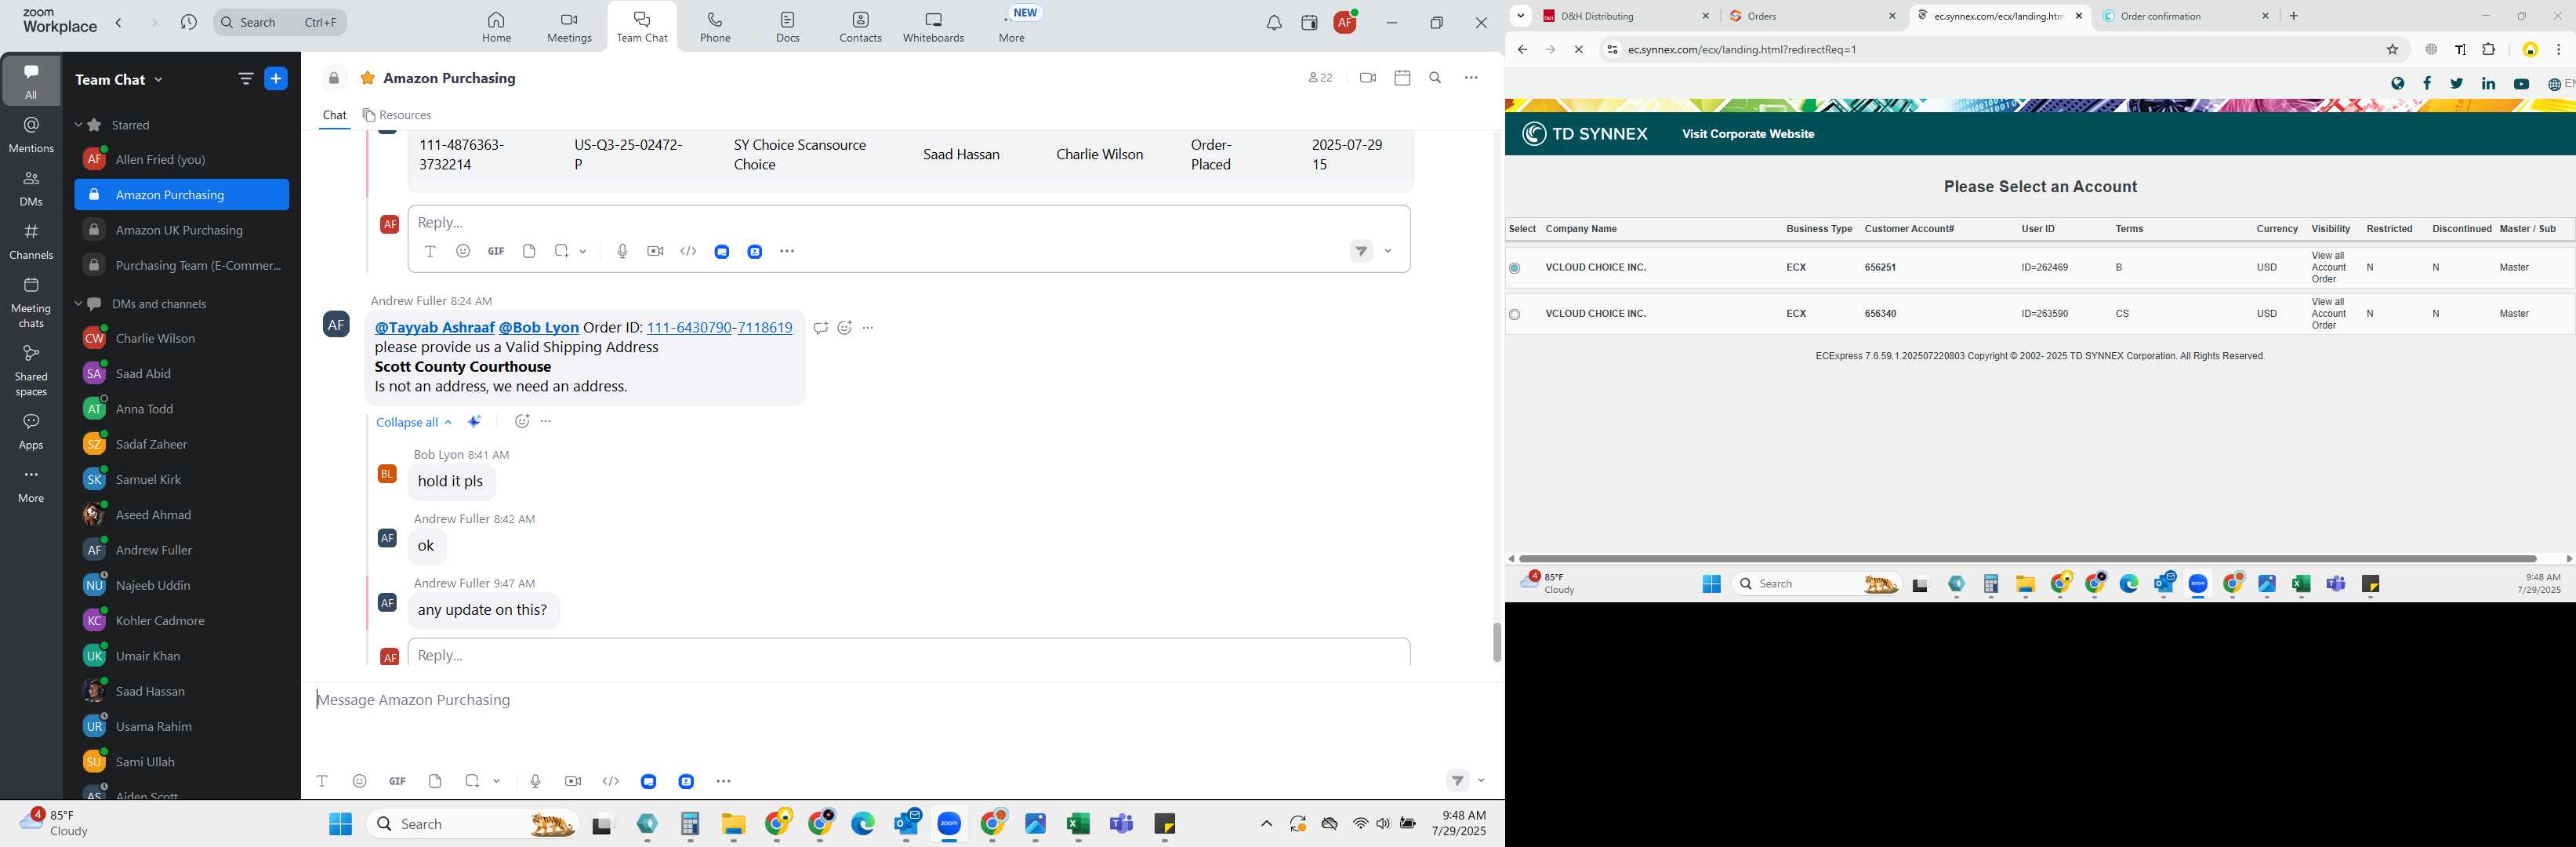Click the star icon next to Amazon Purchasing title
Image resolution: width=2576 pixels, height=847 pixels.
point(368,78)
